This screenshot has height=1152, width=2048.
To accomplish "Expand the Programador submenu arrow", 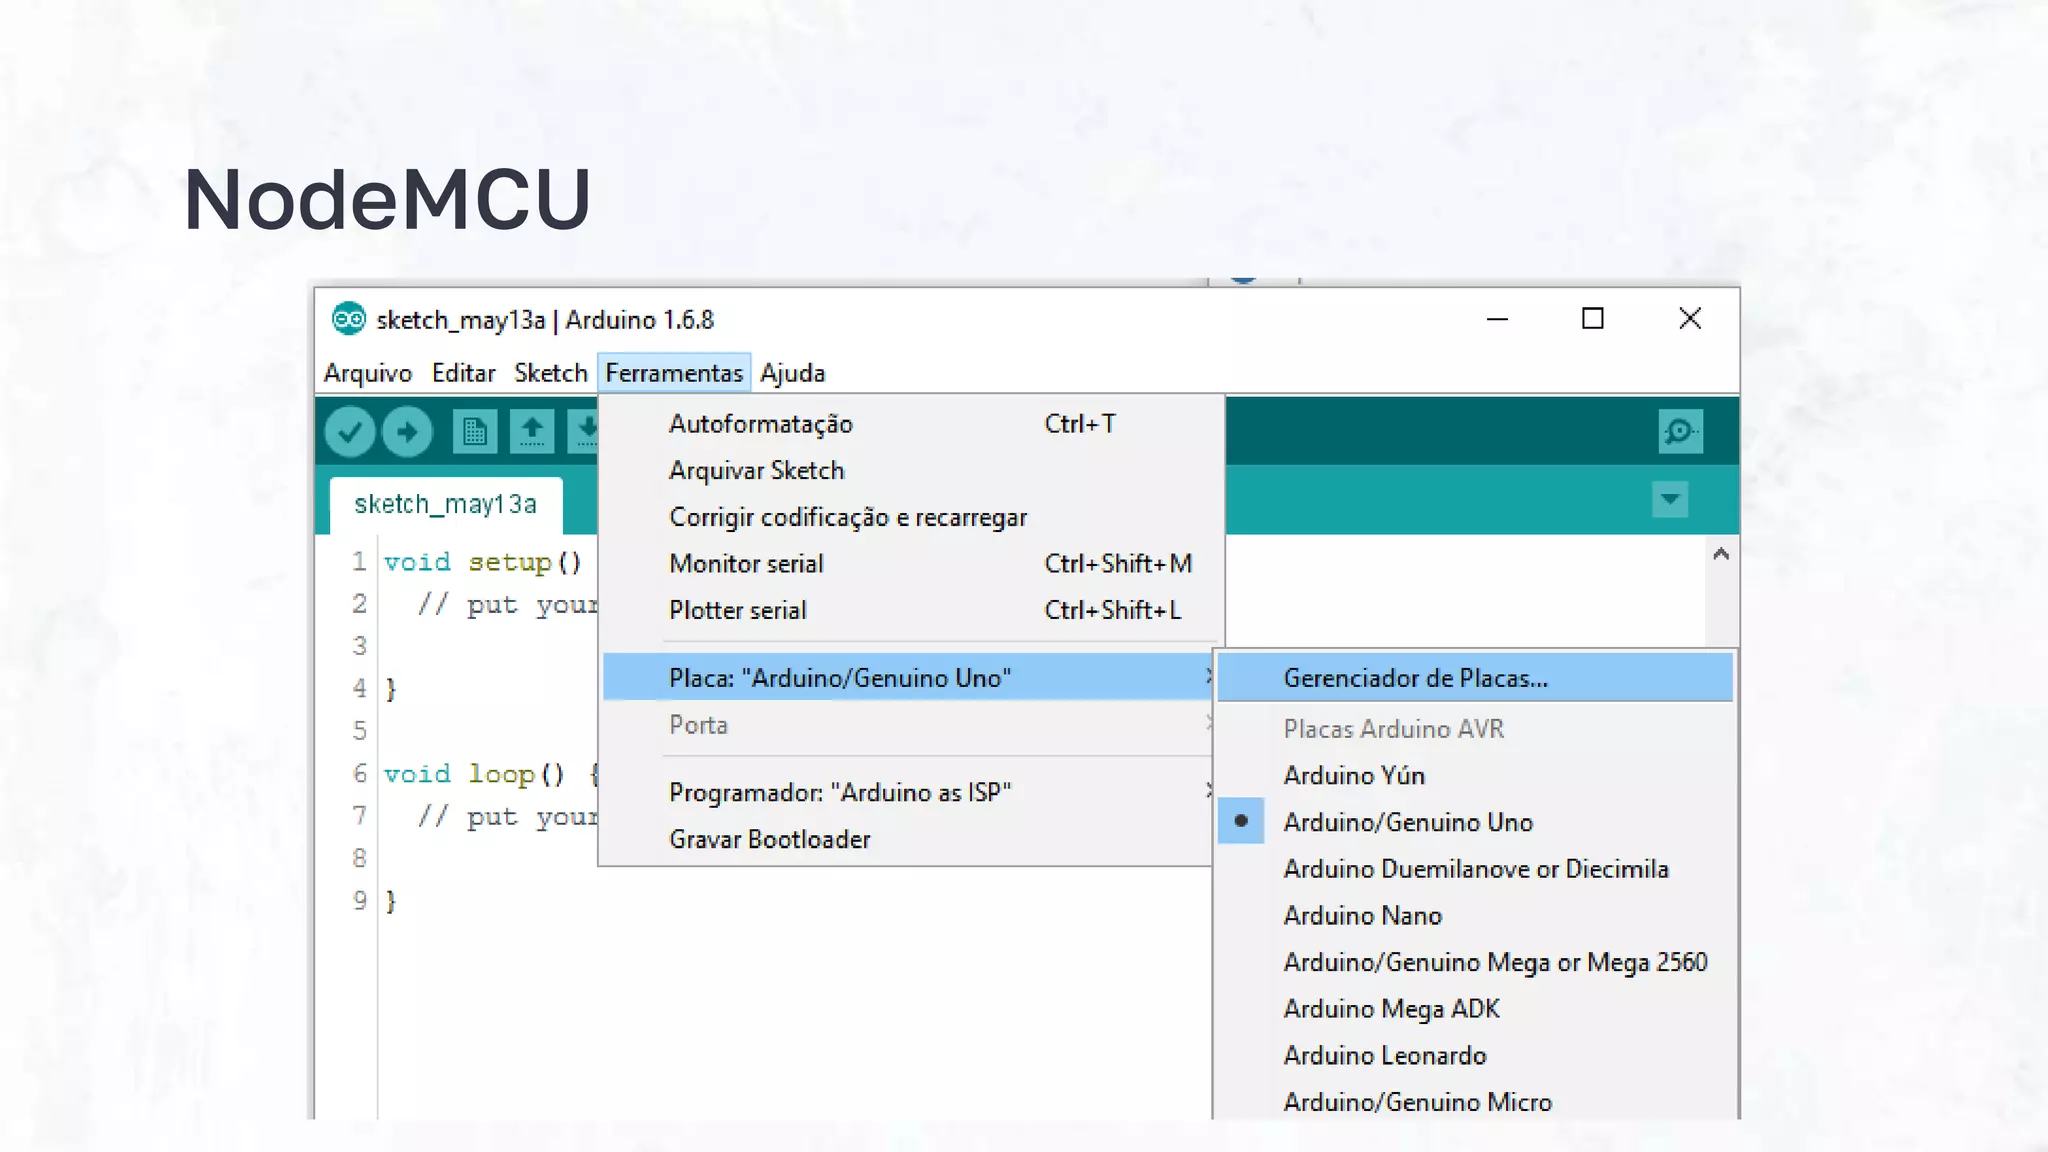I will click(1208, 791).
